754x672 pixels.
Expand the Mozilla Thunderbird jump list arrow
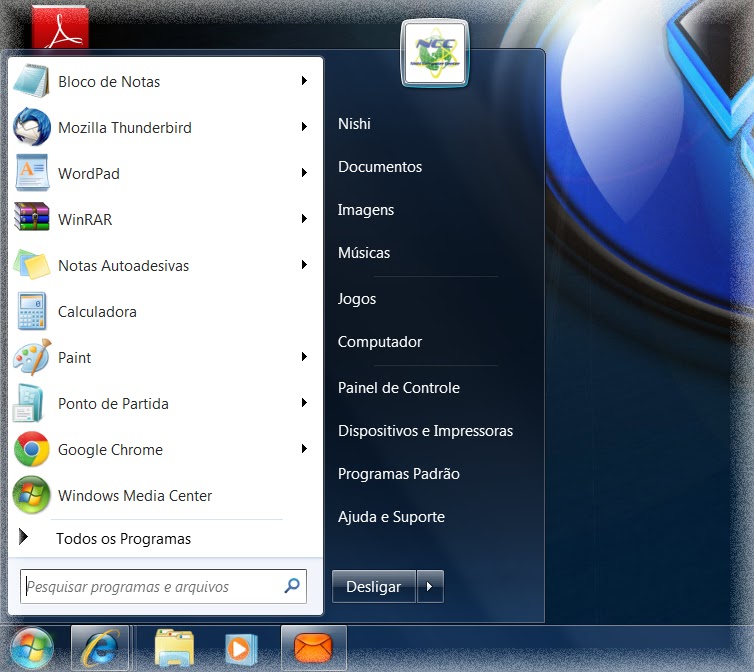pos(304,127)
